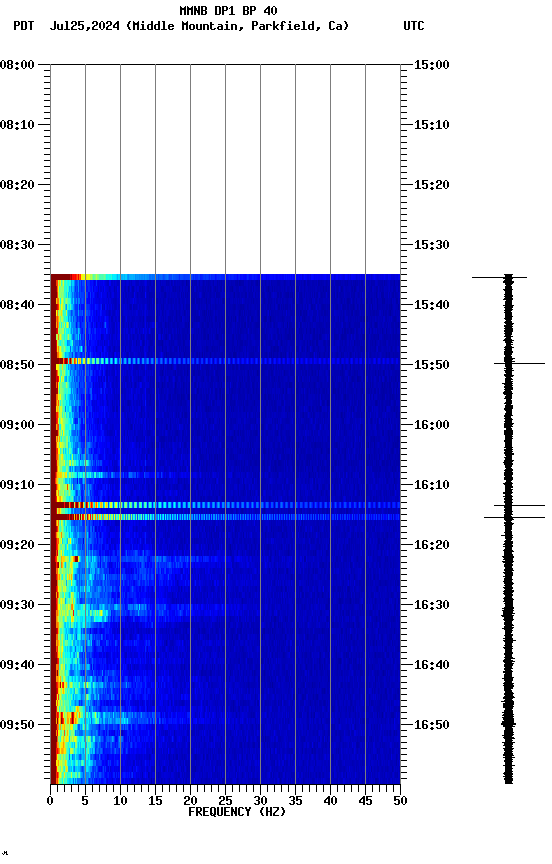
Task: Click the 09:30 PDT time label
Action: 17,605
